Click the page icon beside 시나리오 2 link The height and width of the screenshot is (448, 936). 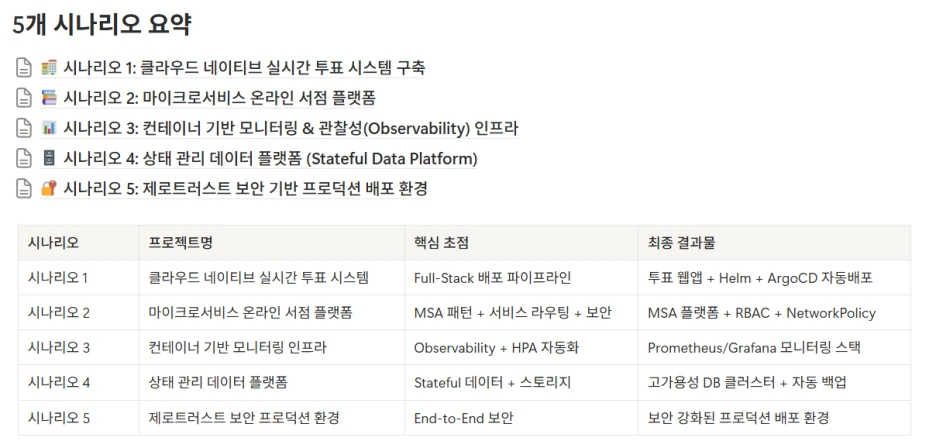(x=23, y=98)
